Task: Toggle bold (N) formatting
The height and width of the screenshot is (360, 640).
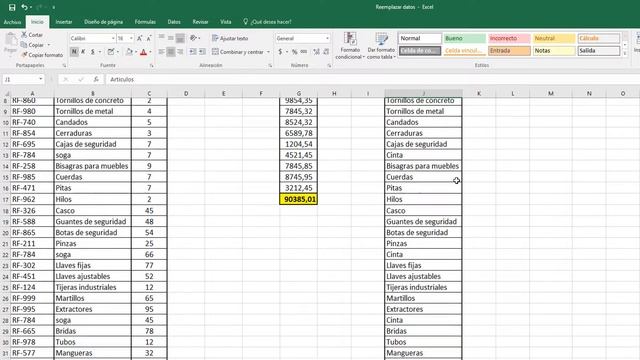Action: pyautogui.click(x=74, y=52)
